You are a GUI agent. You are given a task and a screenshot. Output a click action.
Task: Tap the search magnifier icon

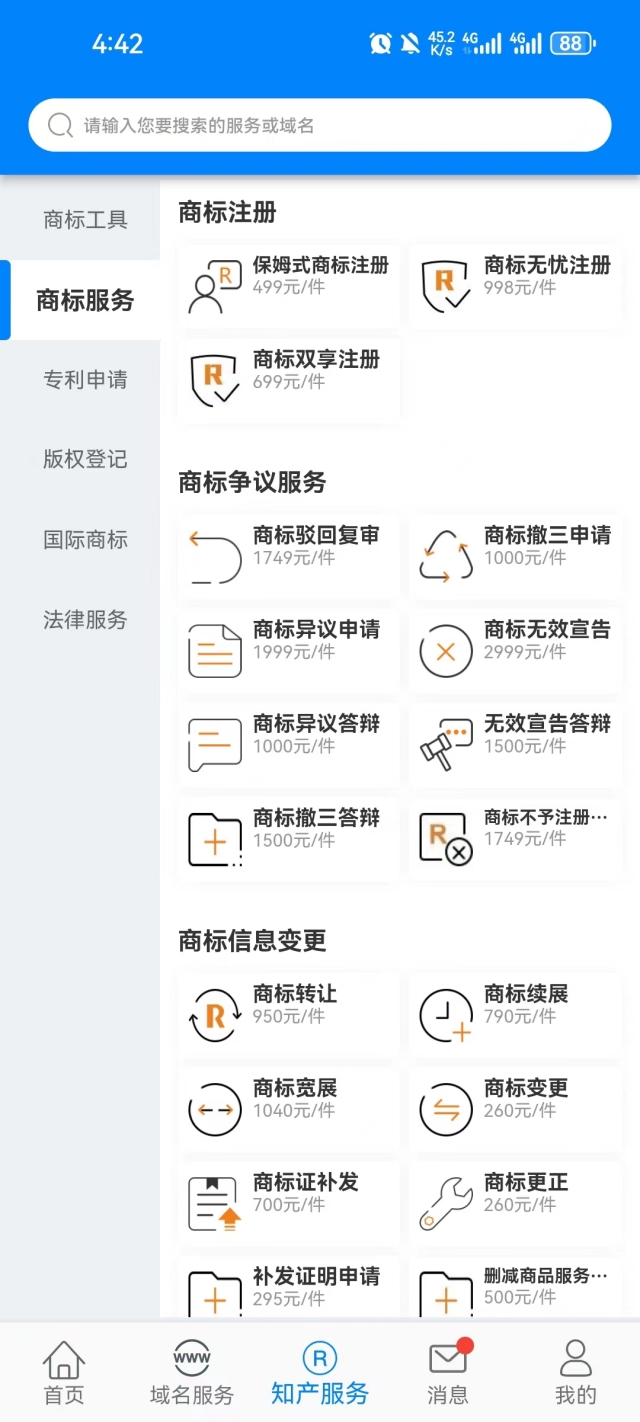coord(58,126)
